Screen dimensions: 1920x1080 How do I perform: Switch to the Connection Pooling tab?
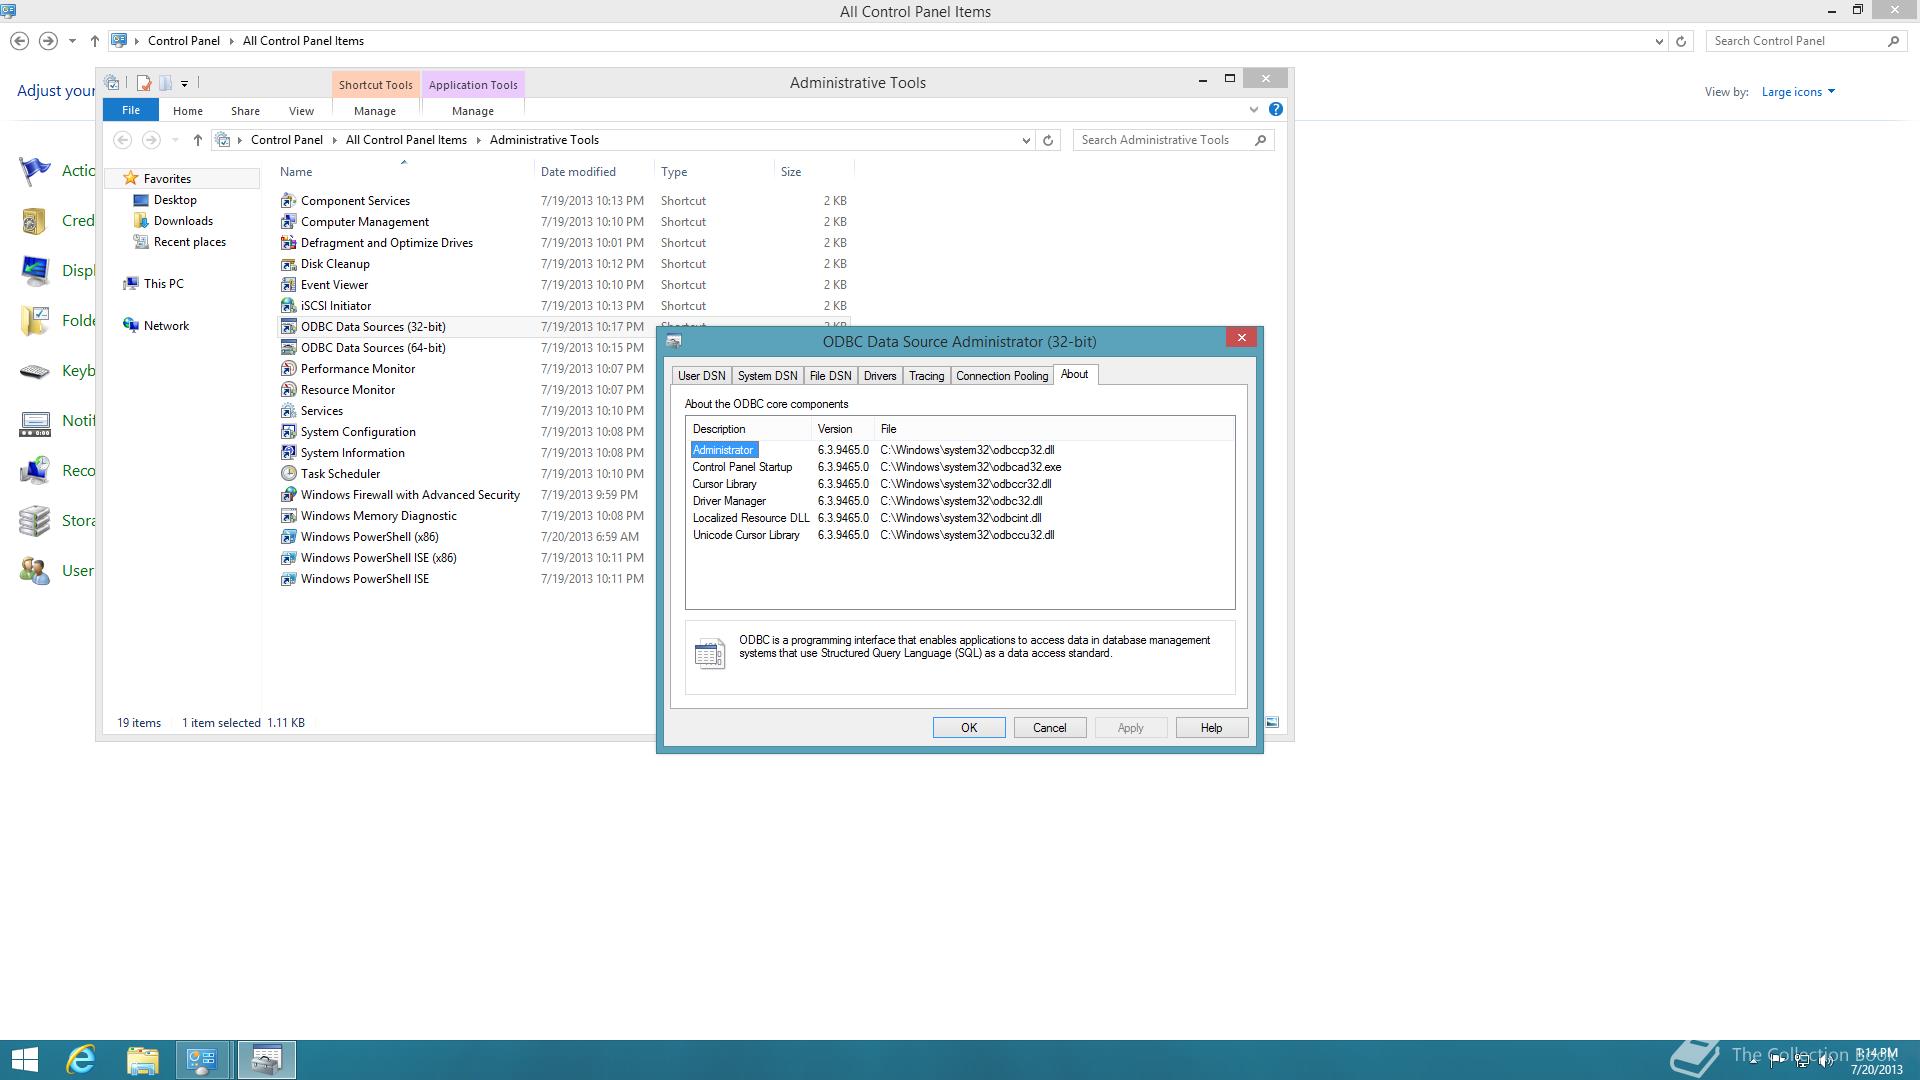1002,376
